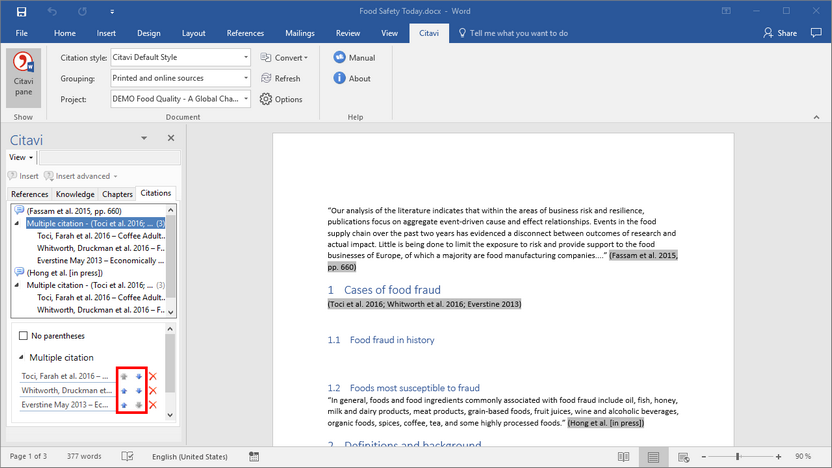This screenshot has height=468, width=832.
Task: Move Everstine May 2013 citation up
Action: (124, 405)
